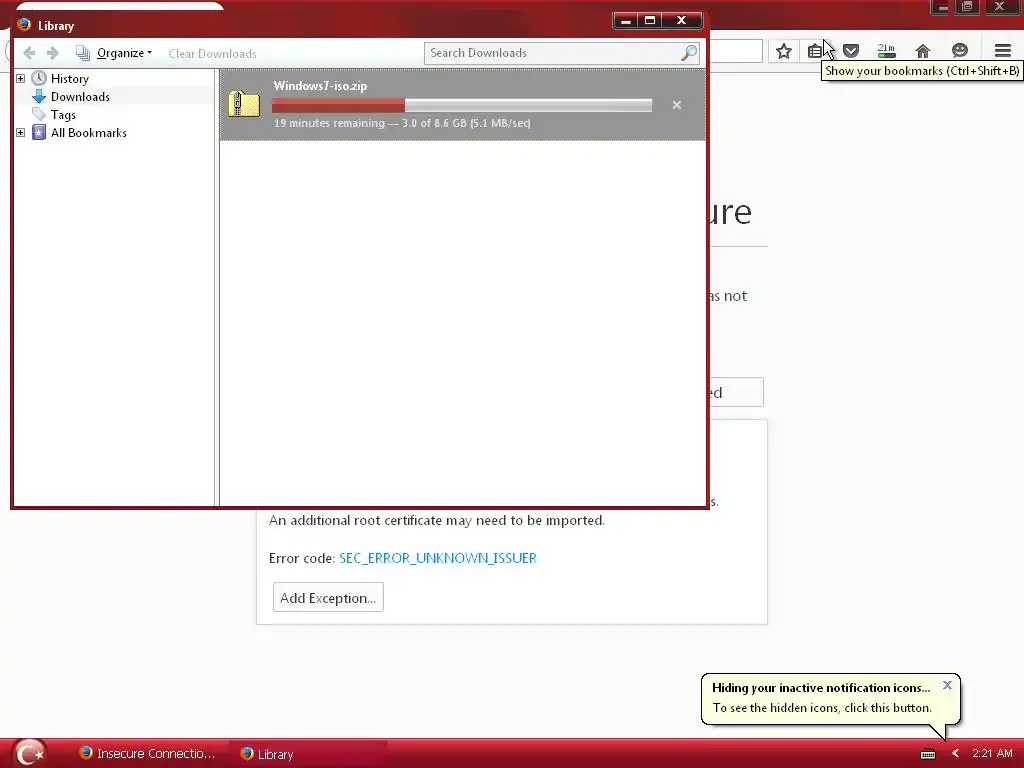Open the taskbar keyboard icon
Screen dimensions: 1024x768
[x=927, y=754]
